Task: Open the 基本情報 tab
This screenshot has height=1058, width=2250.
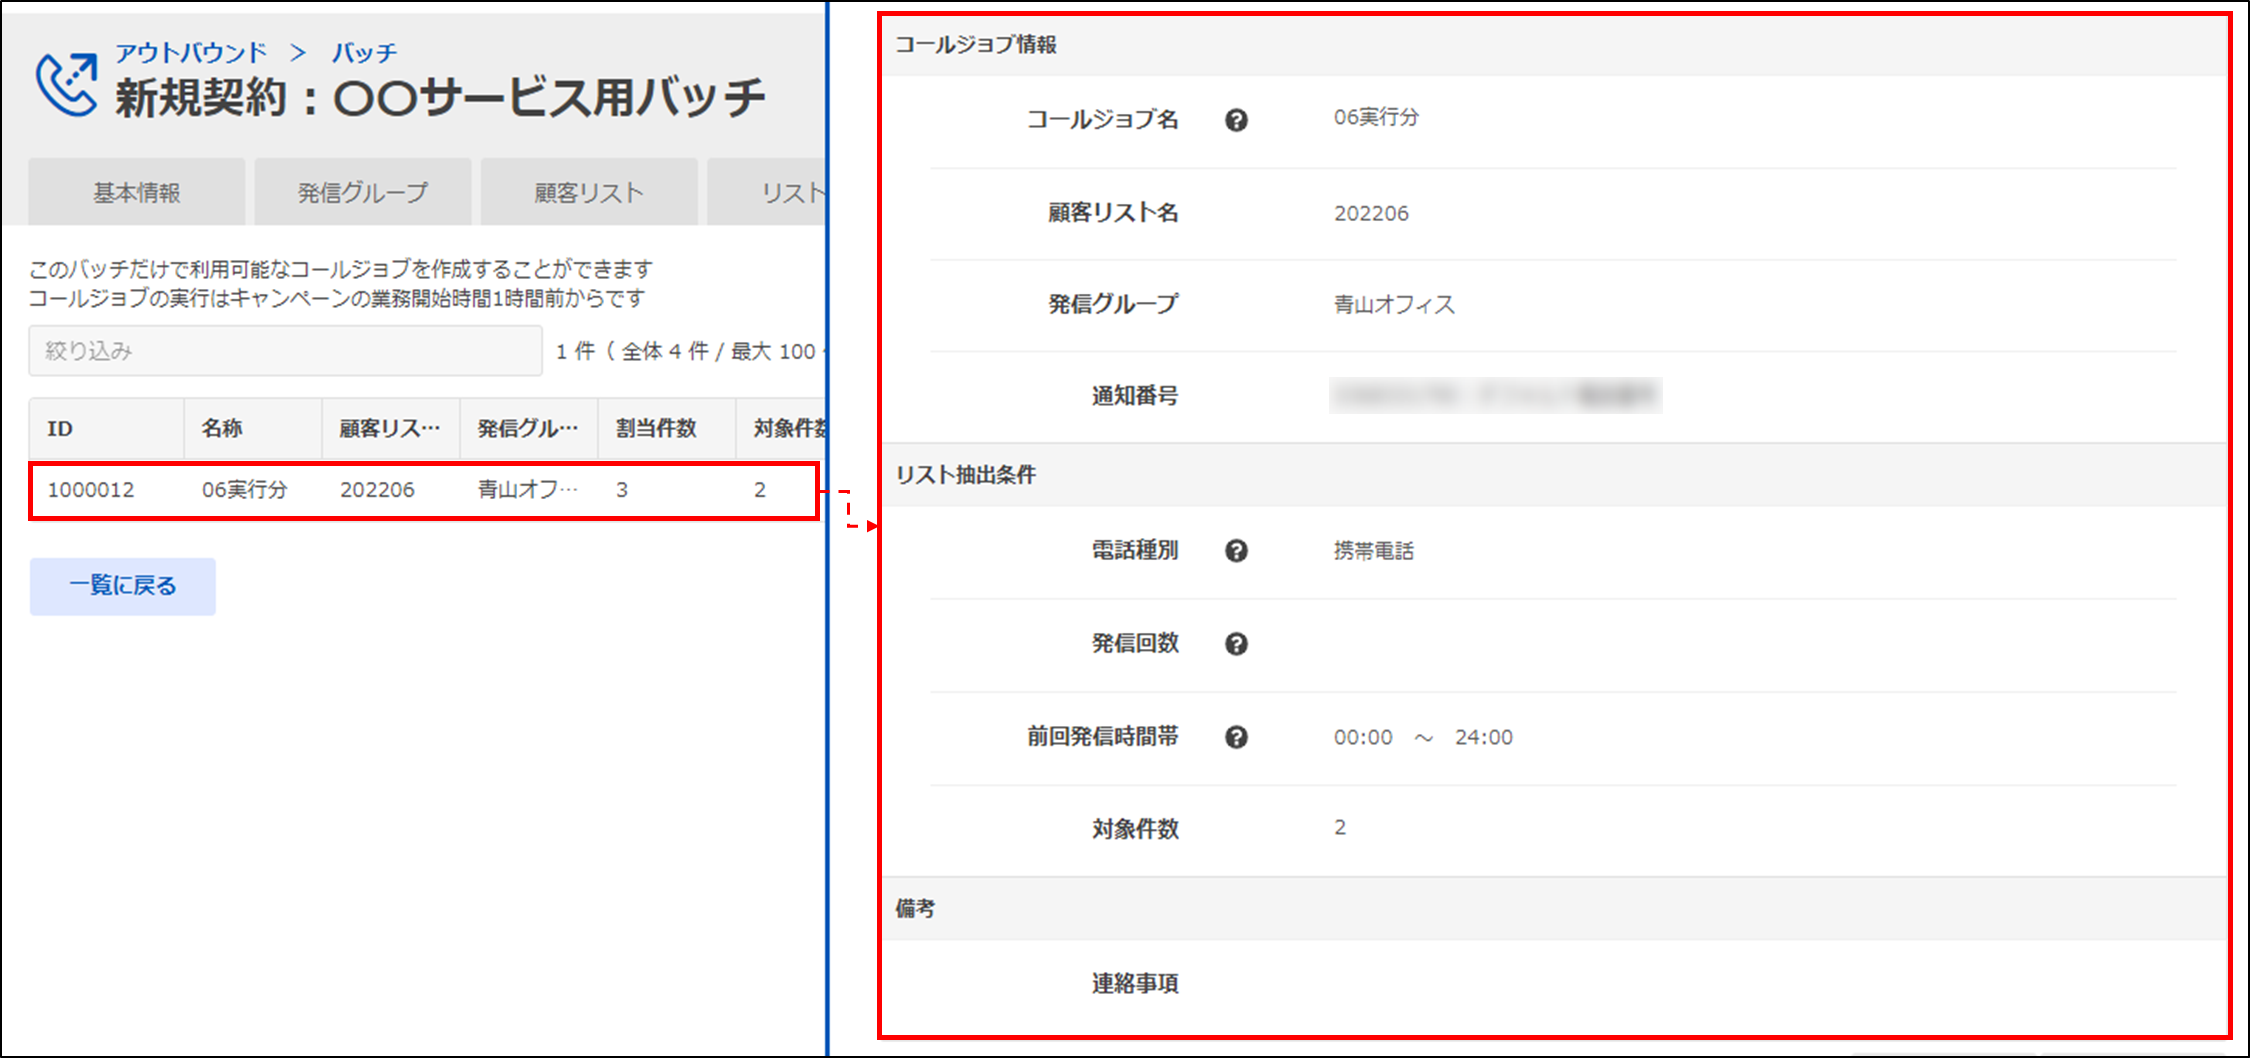Action: pyautogui.click(x=137, y=192)
